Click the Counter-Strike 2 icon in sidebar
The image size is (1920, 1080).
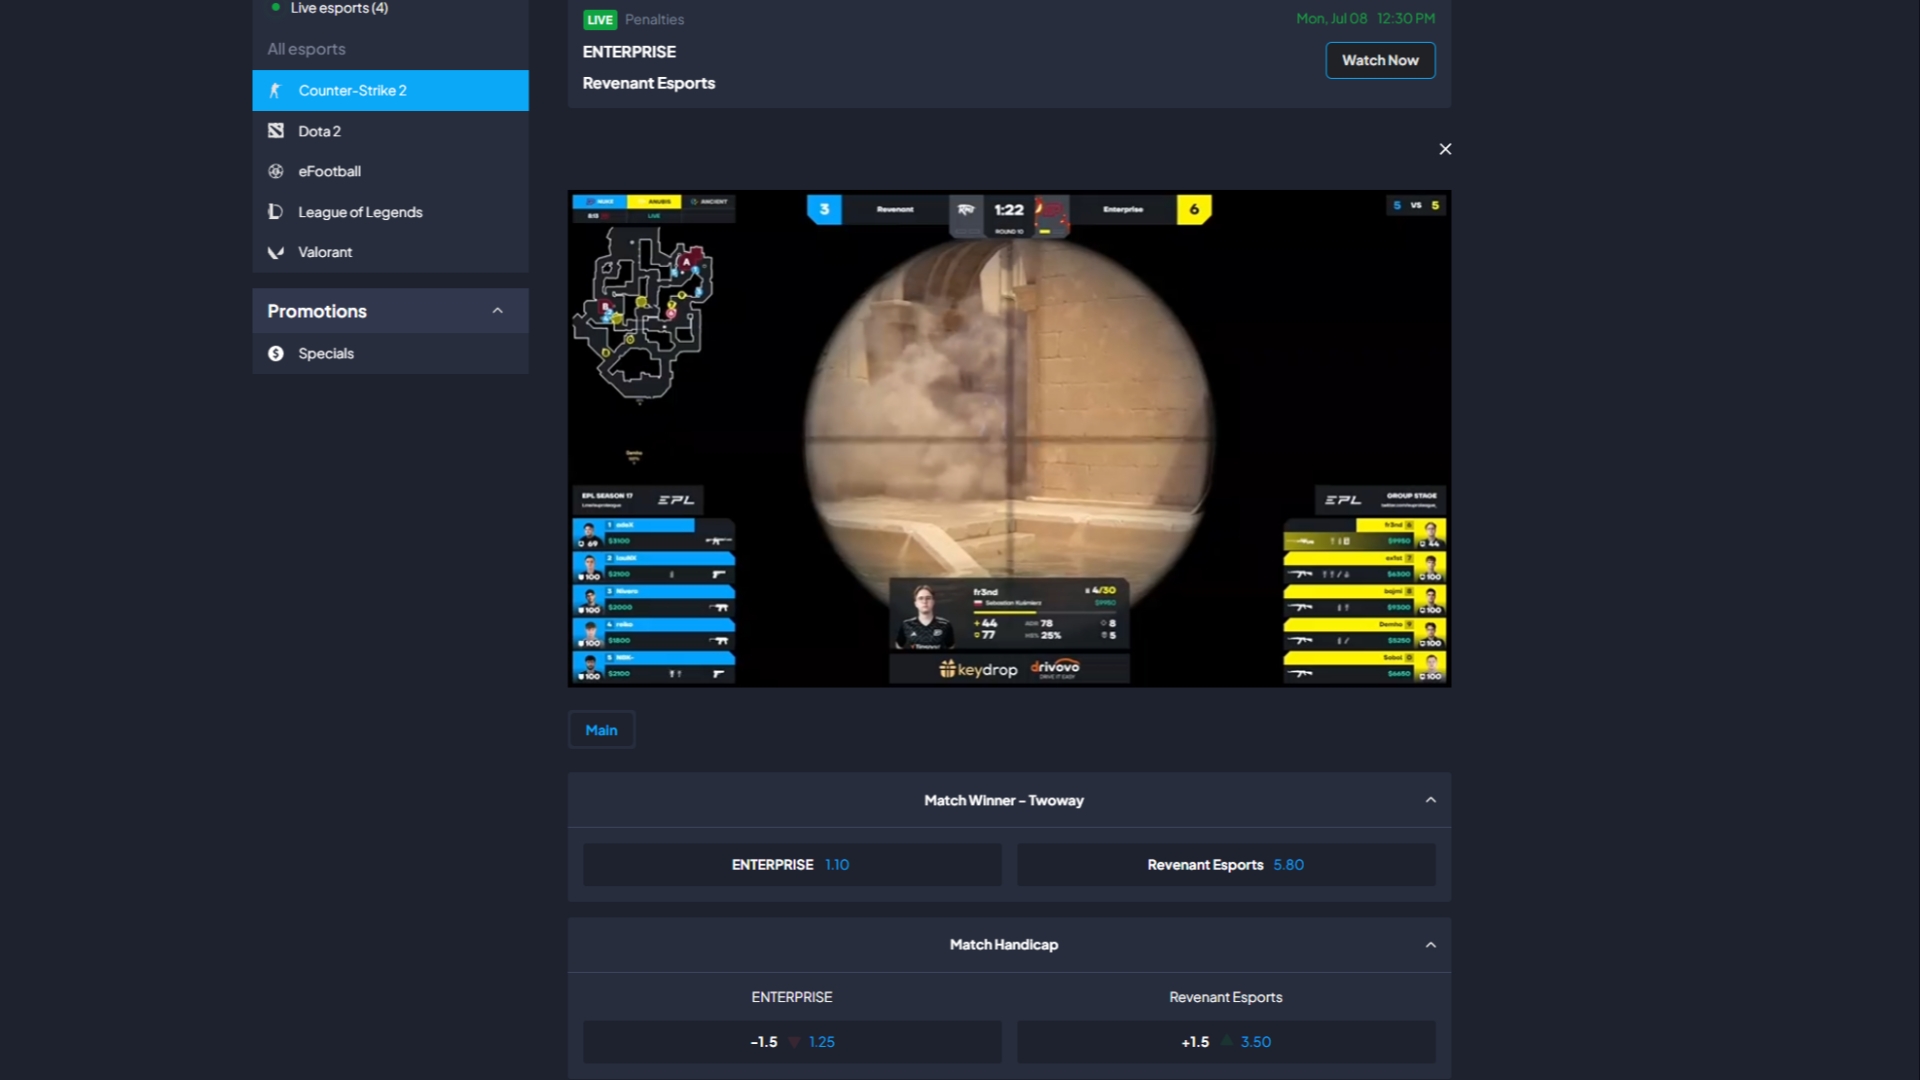275,90
